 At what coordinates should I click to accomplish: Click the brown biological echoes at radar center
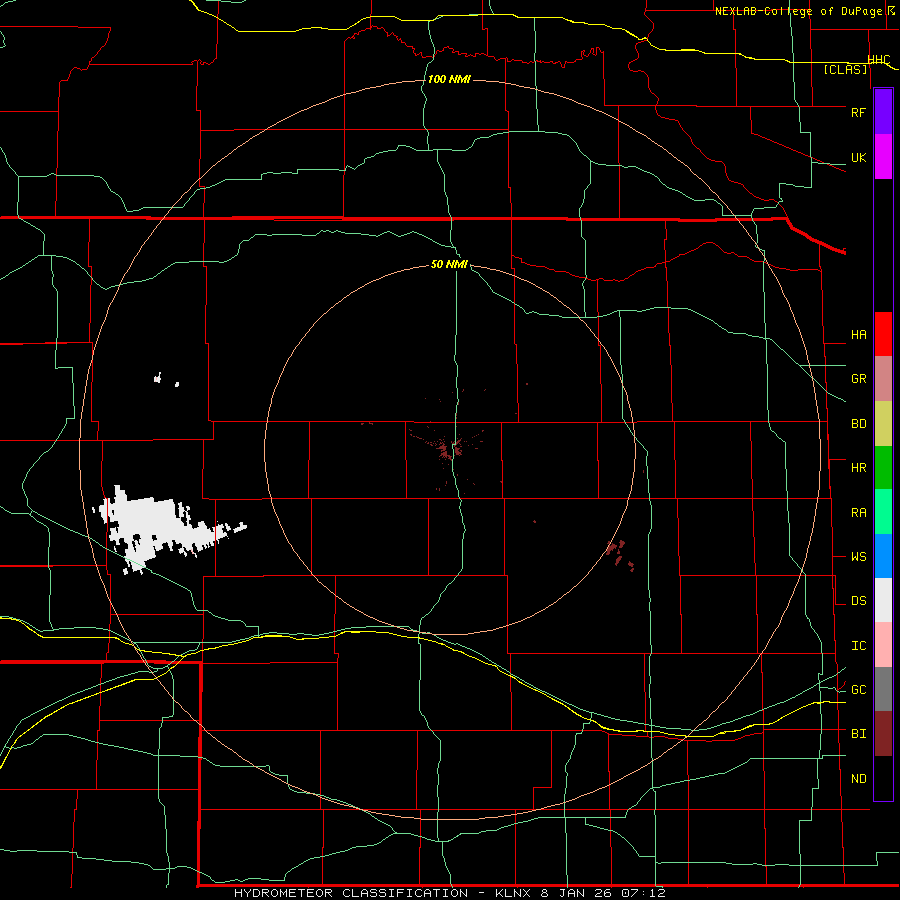449,449
